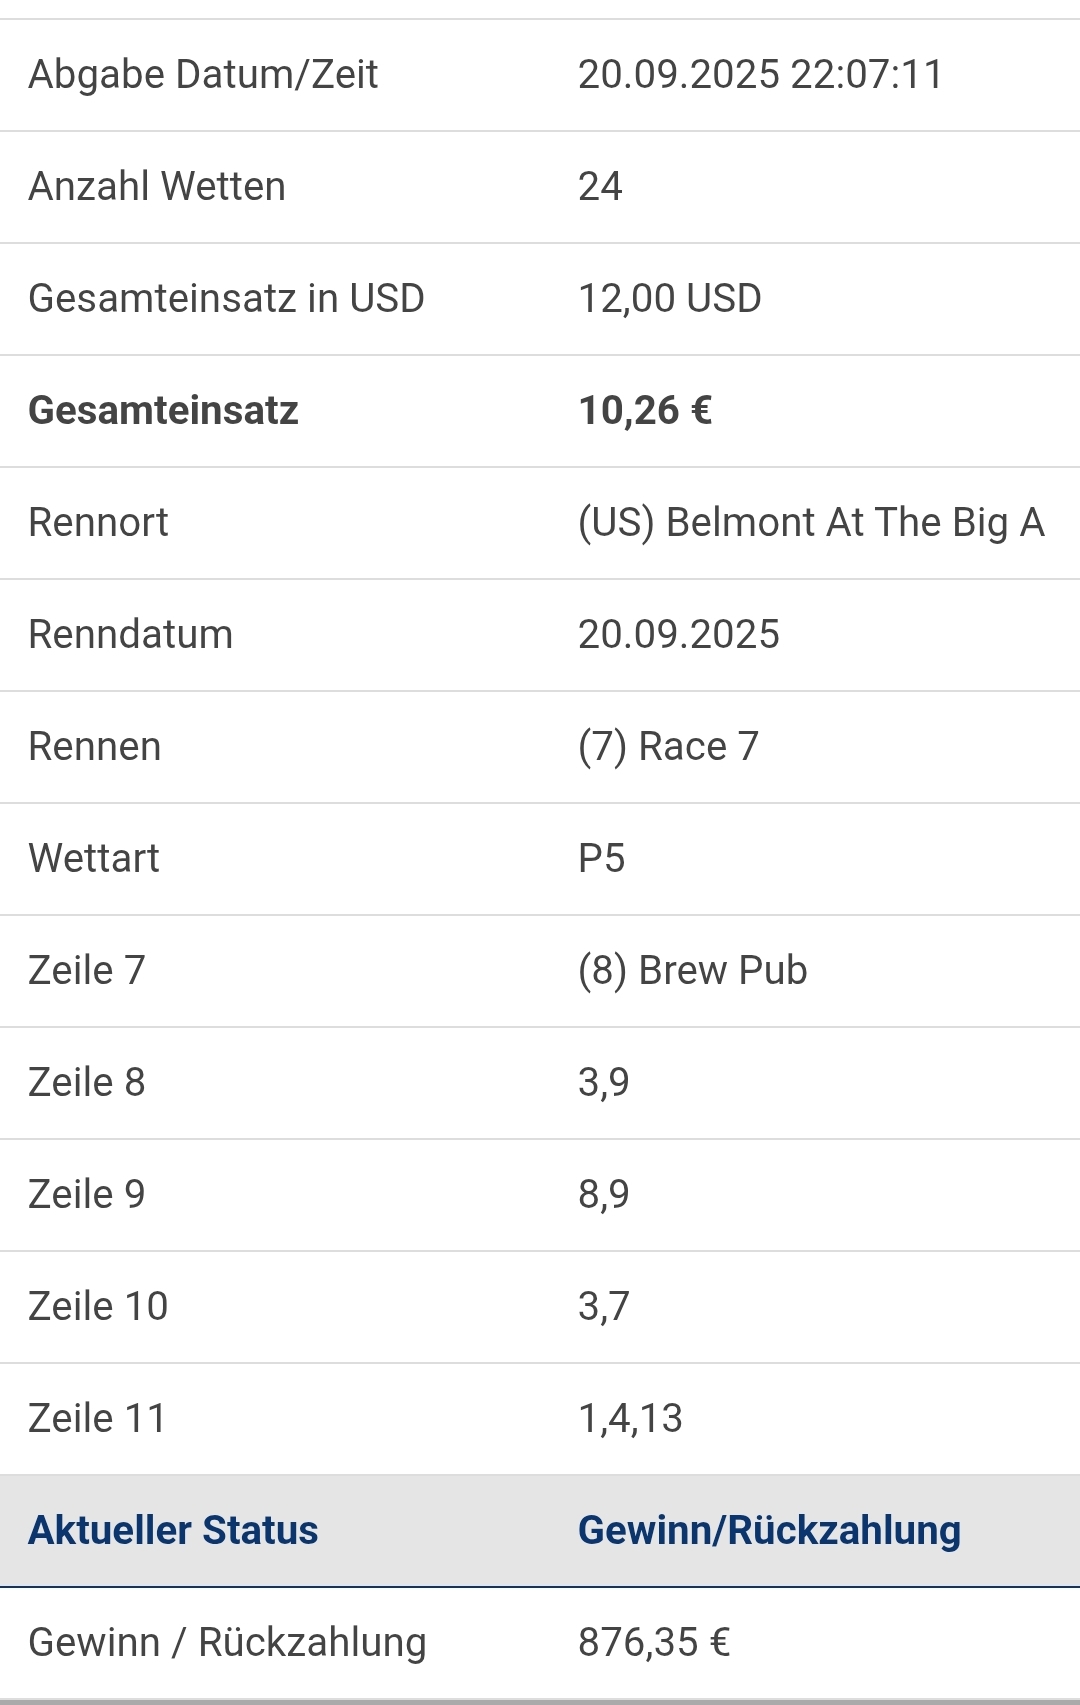The width and height of the screenshot is (1080, 1705).
Task: Click the Wettart value P5
Action: pyautogui.click(x=601, y=859)
